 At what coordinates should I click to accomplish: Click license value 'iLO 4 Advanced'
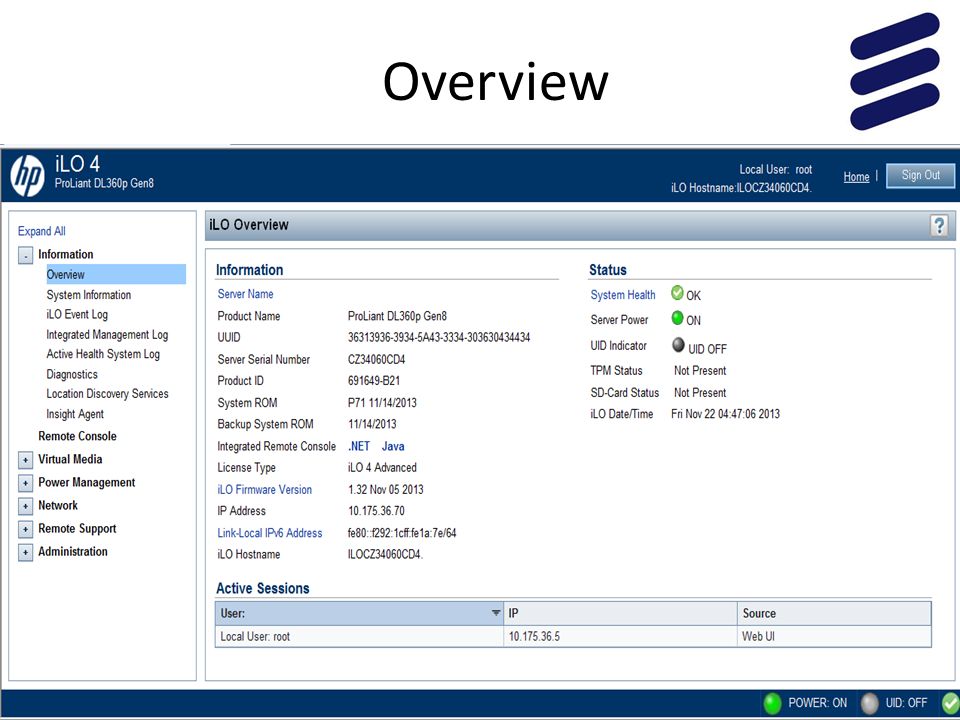[x=382, y=468]
